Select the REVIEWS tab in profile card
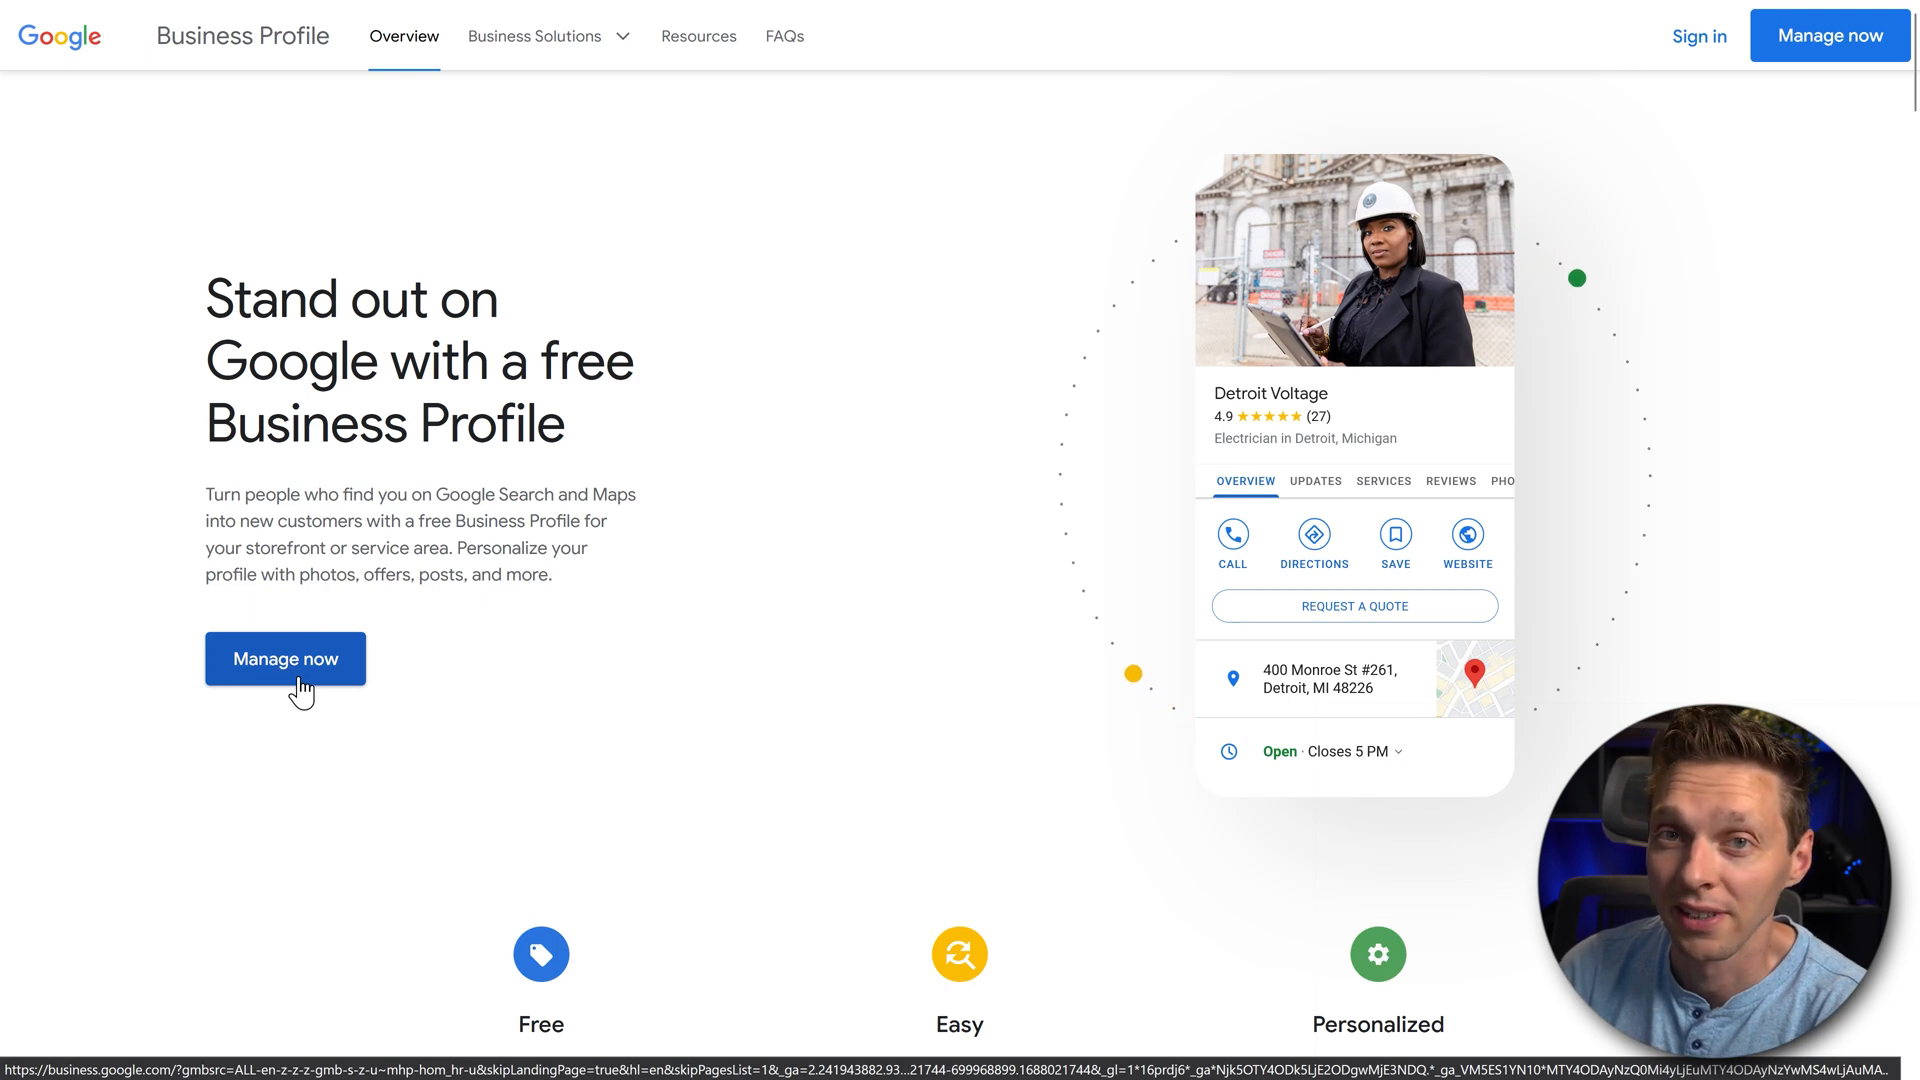 [x=1451, y=481]
